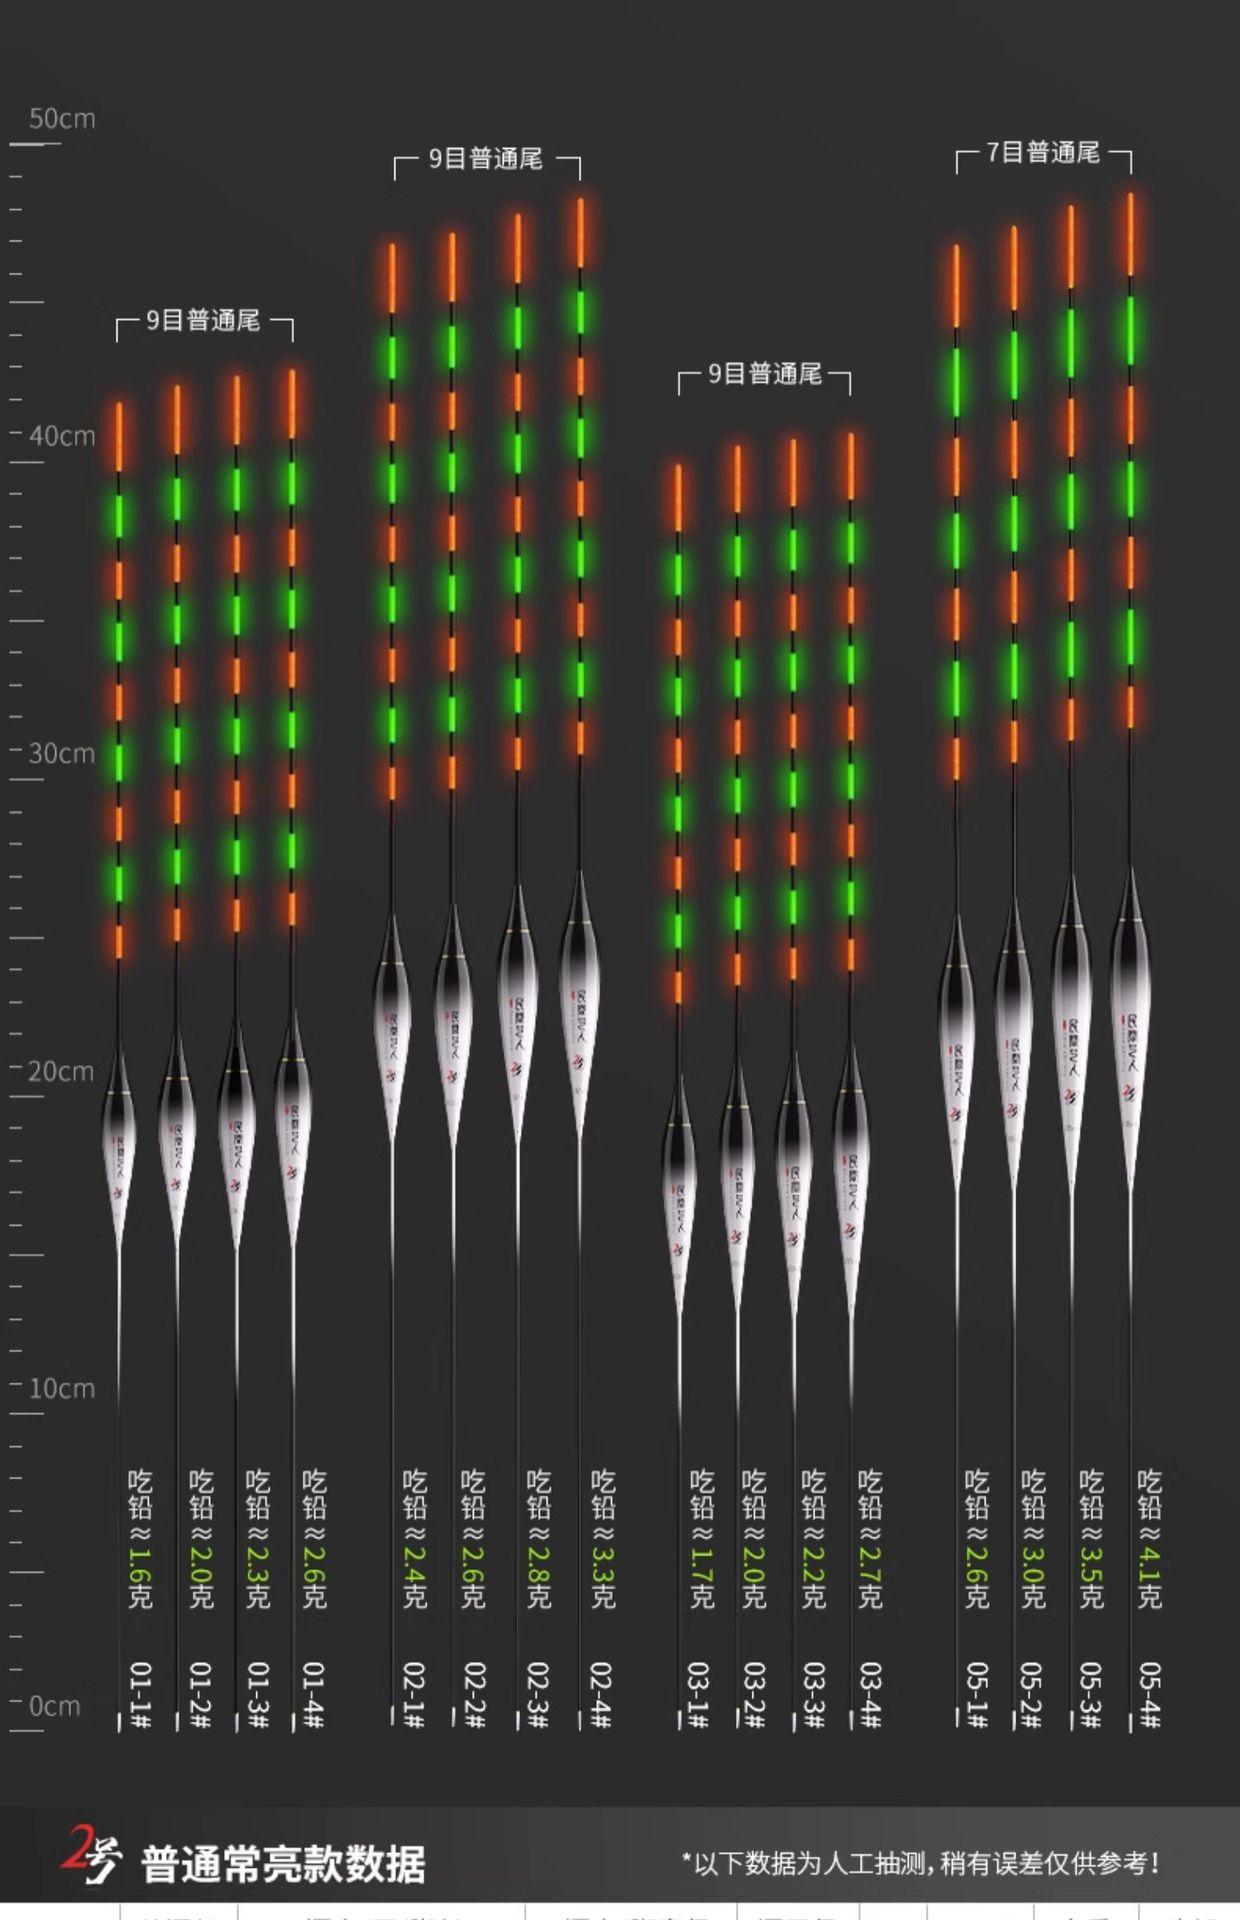Select the 02-1# model number label
1240x1920 pixels.
point(414,1695)
